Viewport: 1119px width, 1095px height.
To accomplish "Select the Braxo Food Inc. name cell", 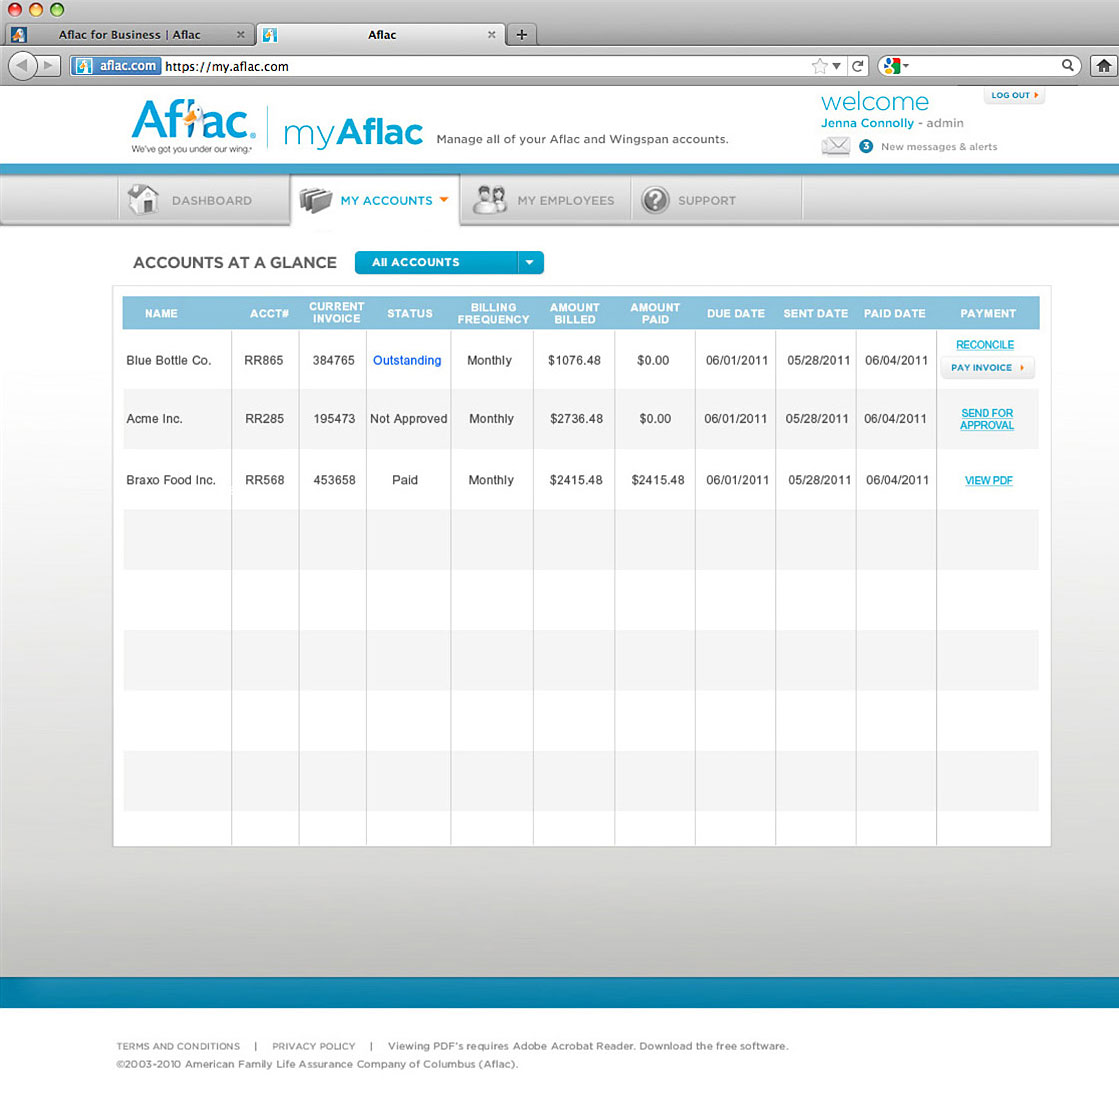I will (x=171, y=480).
